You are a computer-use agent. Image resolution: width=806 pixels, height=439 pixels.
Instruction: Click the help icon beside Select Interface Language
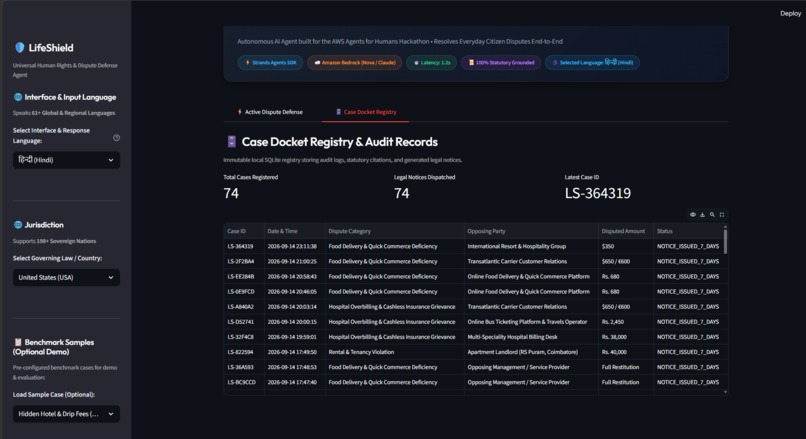[116, 138]
